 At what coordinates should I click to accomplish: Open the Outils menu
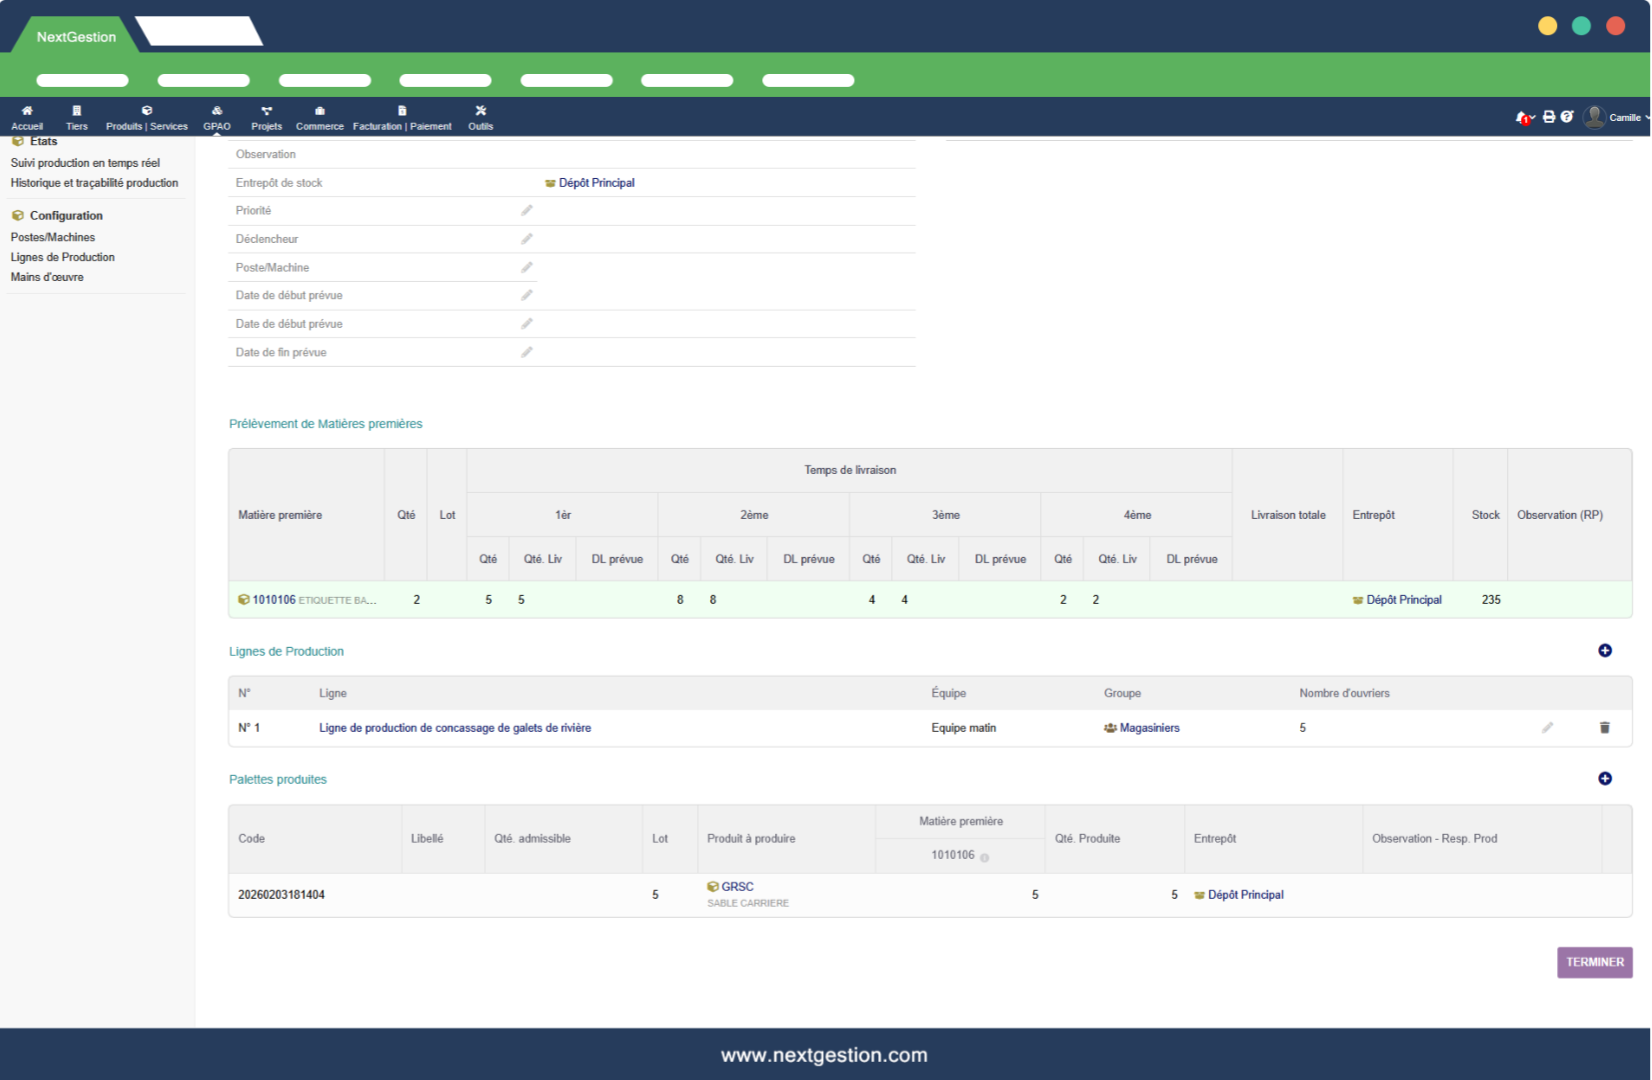tap(481, 118)
